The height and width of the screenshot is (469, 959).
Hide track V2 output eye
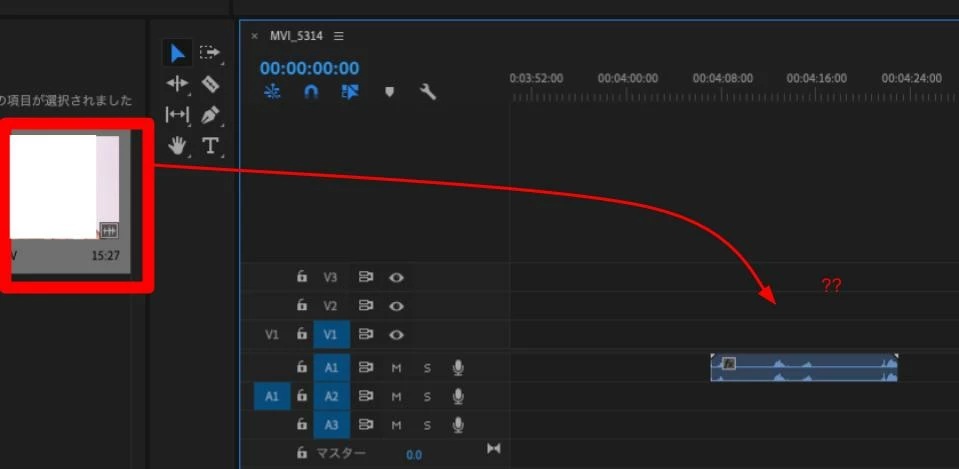(x=396, y=305)
